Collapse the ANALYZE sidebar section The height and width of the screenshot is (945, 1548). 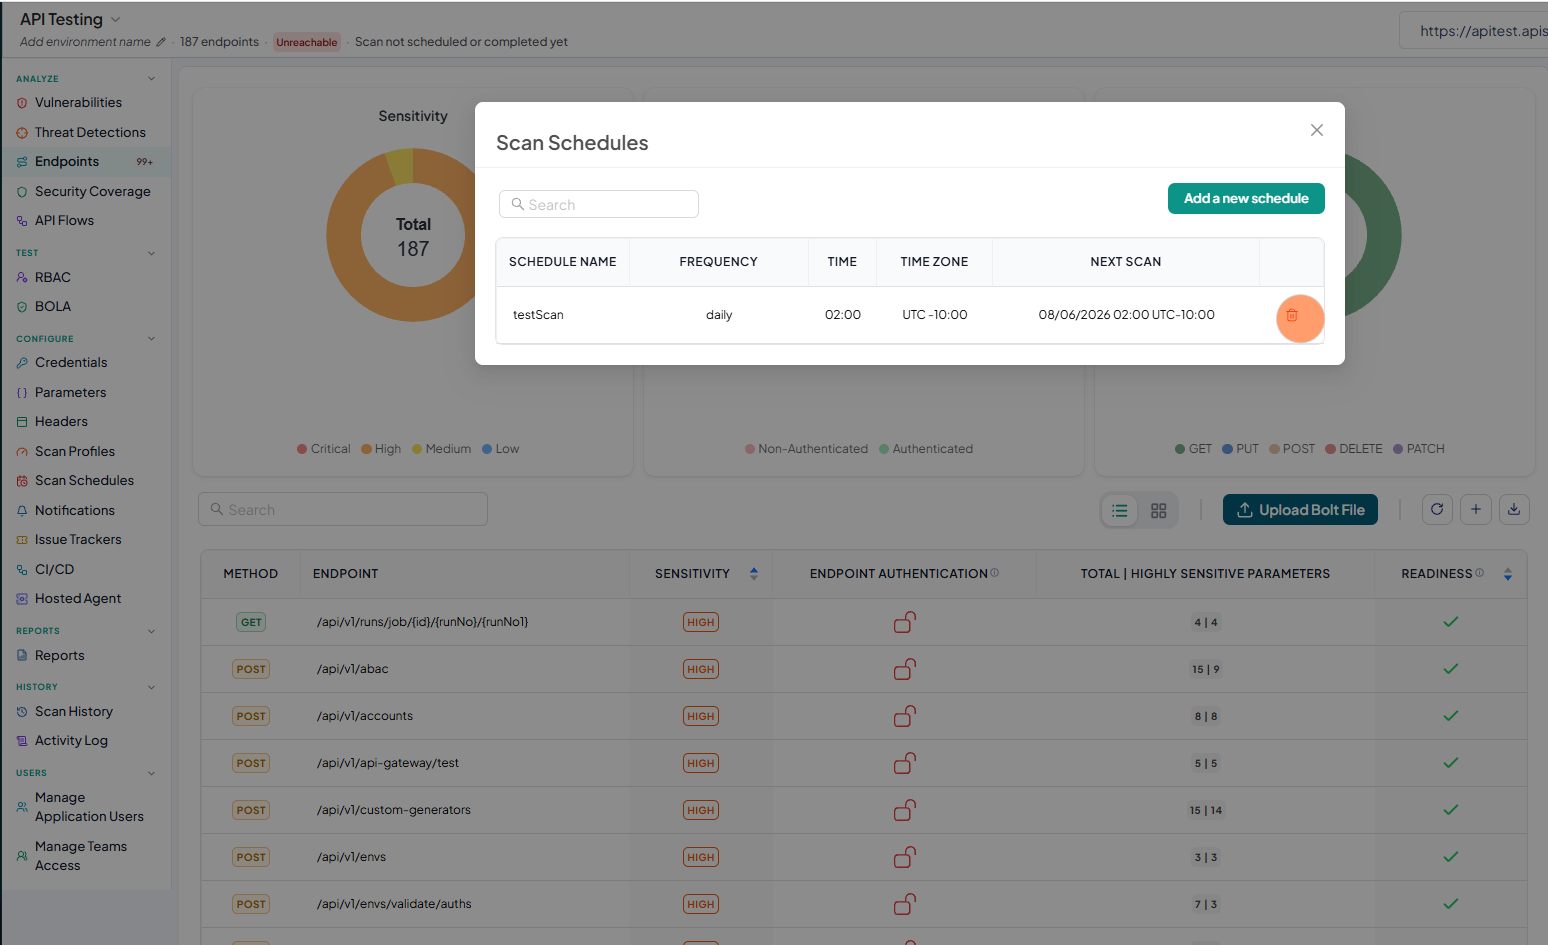[151, 78]
